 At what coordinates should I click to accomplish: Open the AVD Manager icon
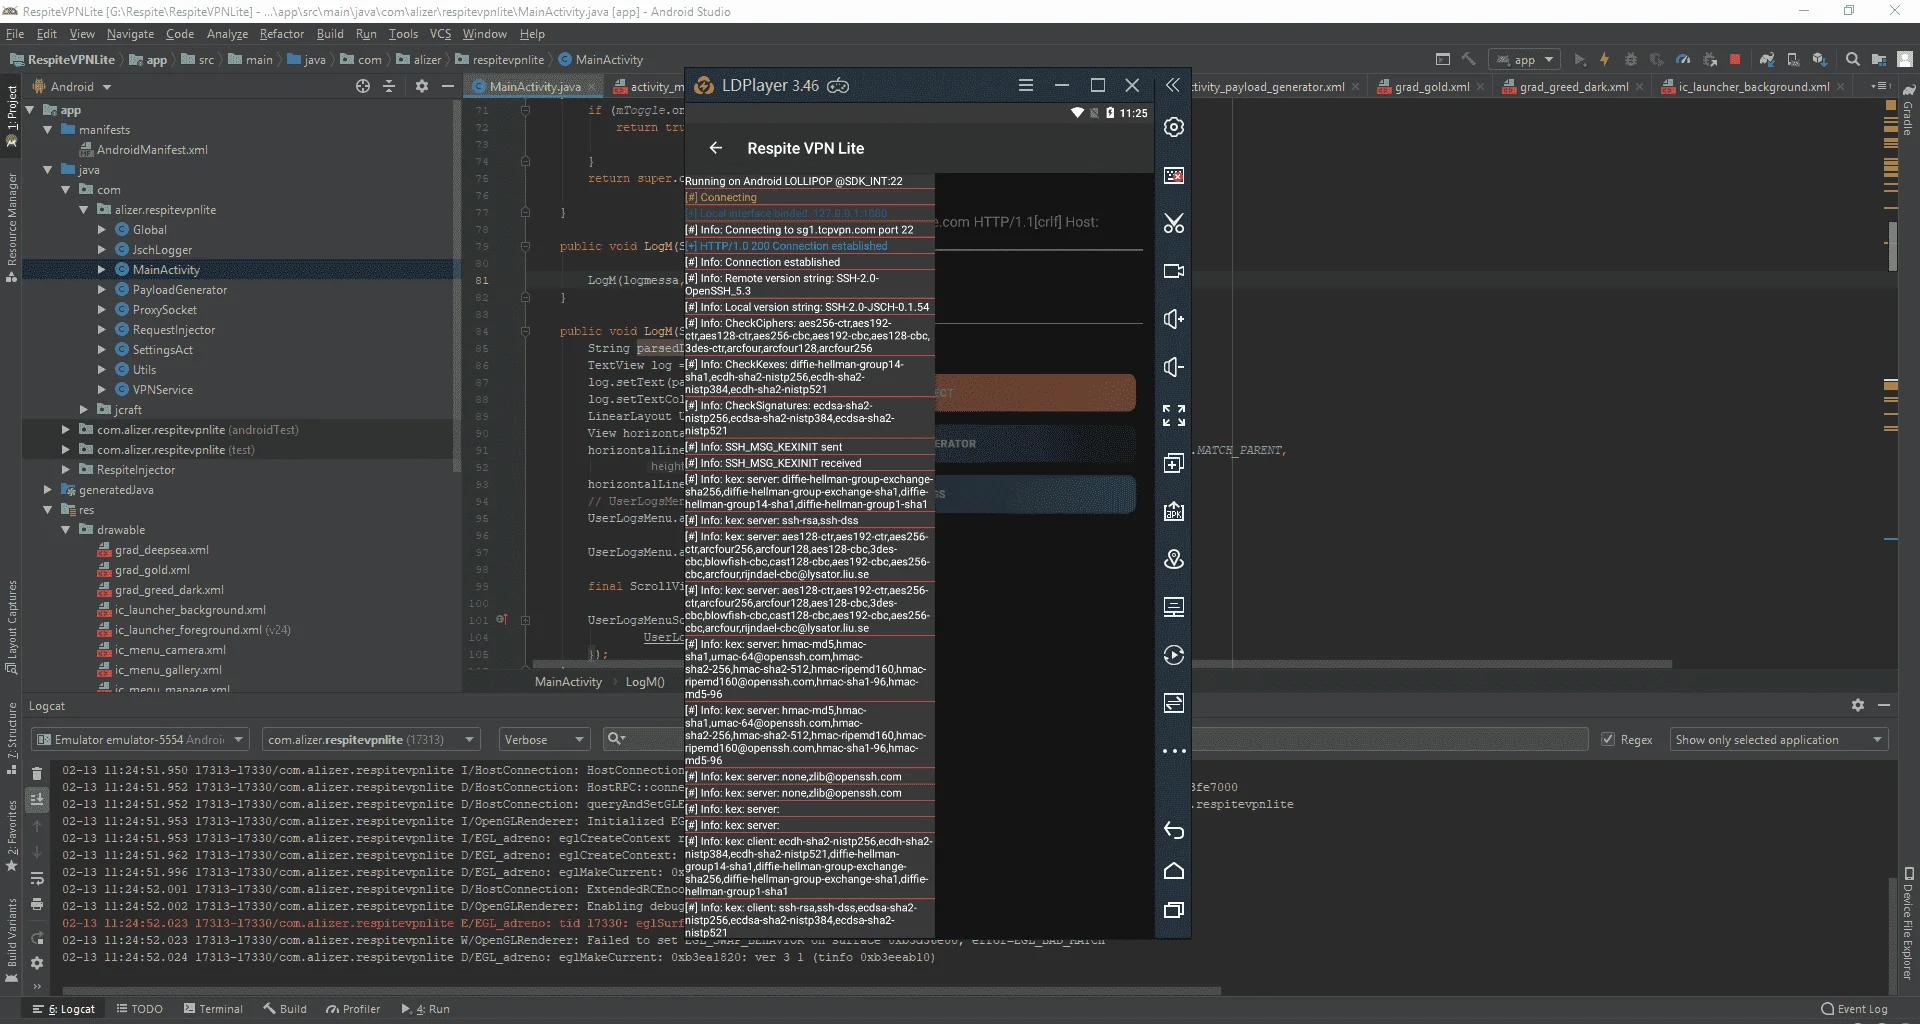(1793, 59)
